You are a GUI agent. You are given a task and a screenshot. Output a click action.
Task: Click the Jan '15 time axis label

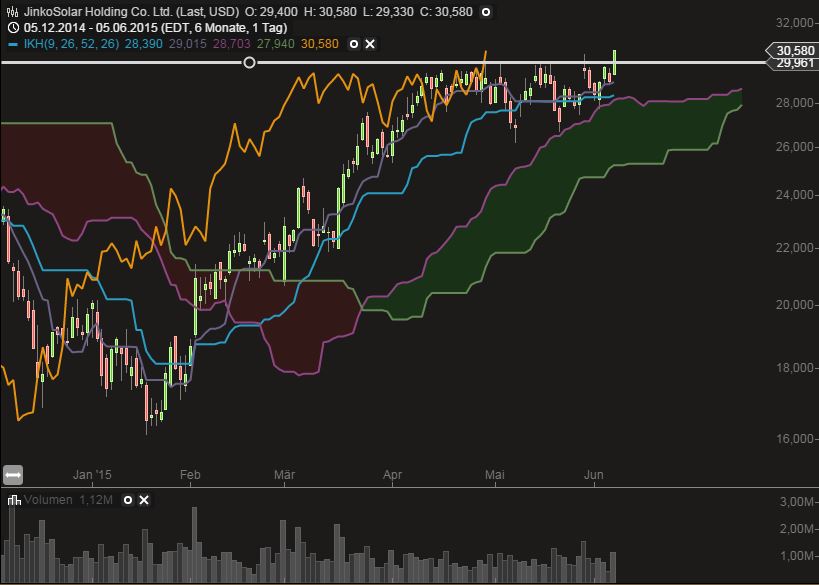pos(92,475)
